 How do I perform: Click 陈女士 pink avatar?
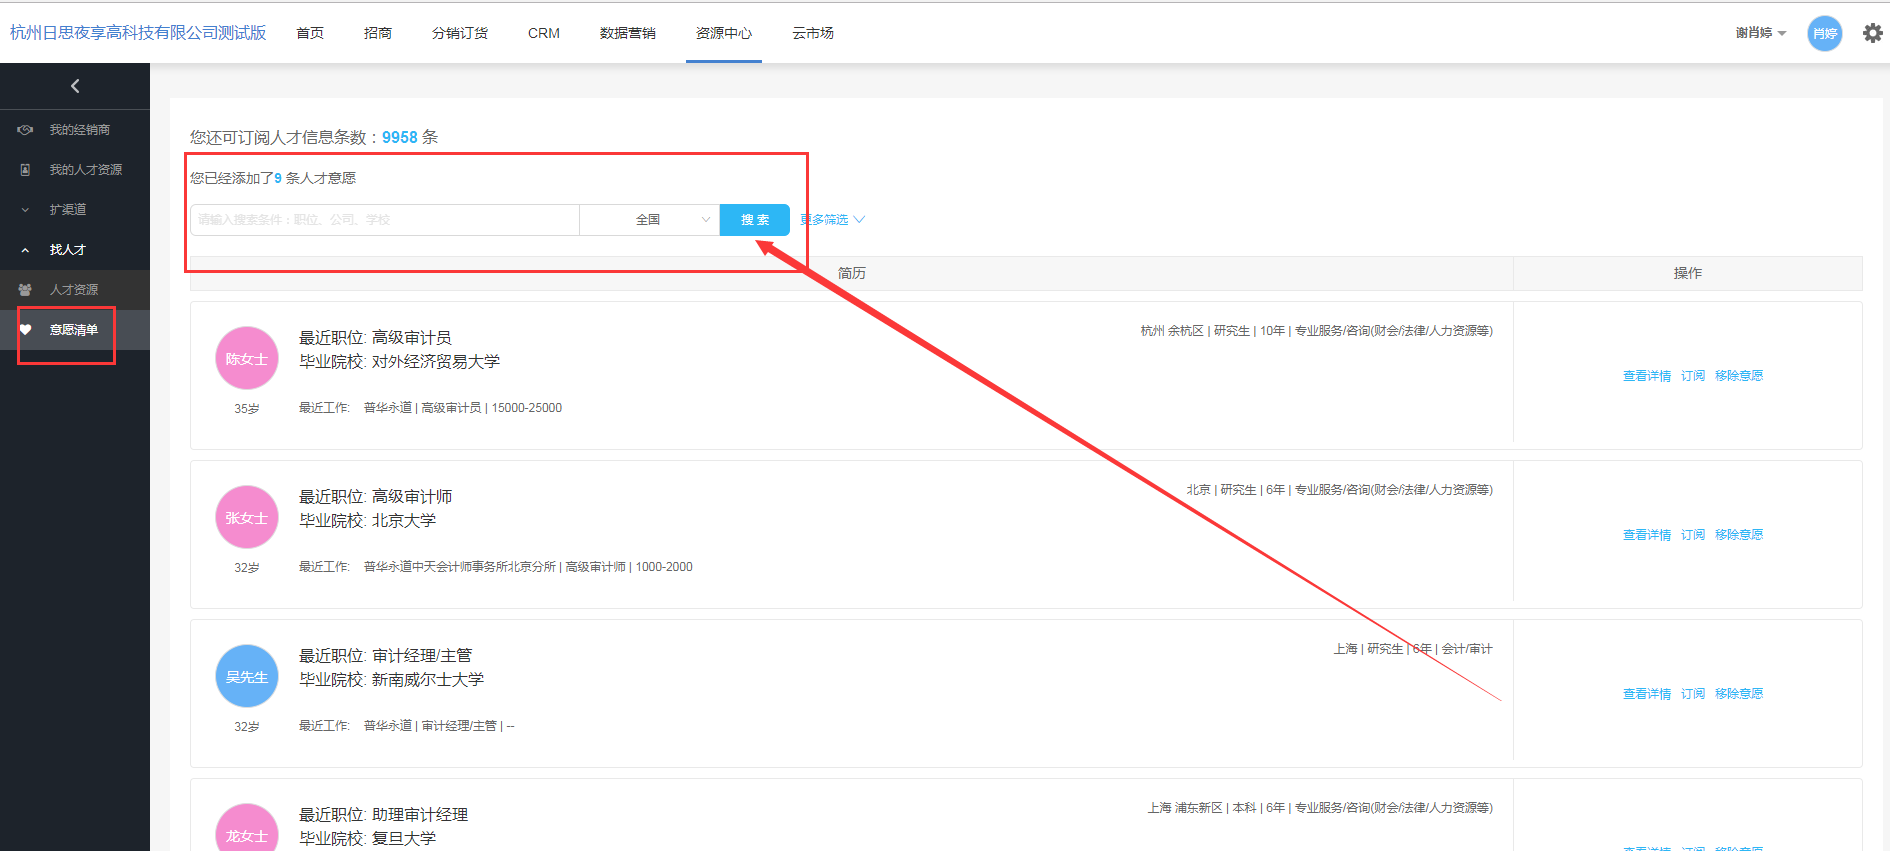click(246, 358)
